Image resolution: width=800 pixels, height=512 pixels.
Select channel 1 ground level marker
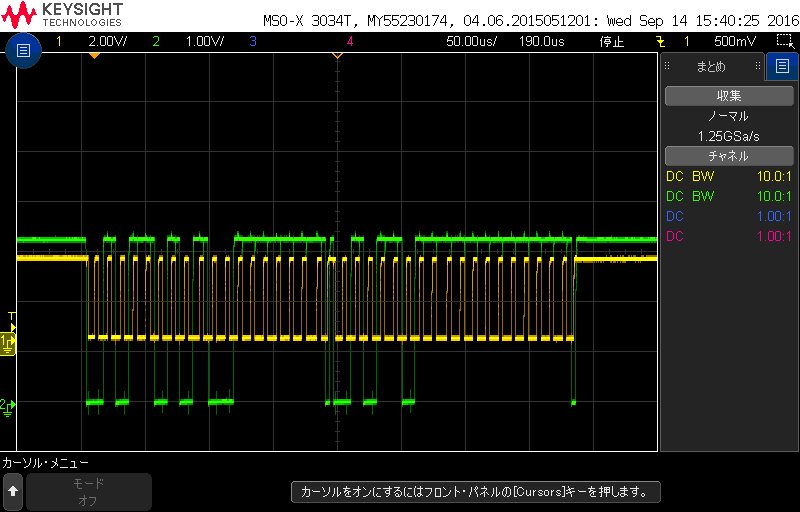pyautogui.click(x=8, y=344)
